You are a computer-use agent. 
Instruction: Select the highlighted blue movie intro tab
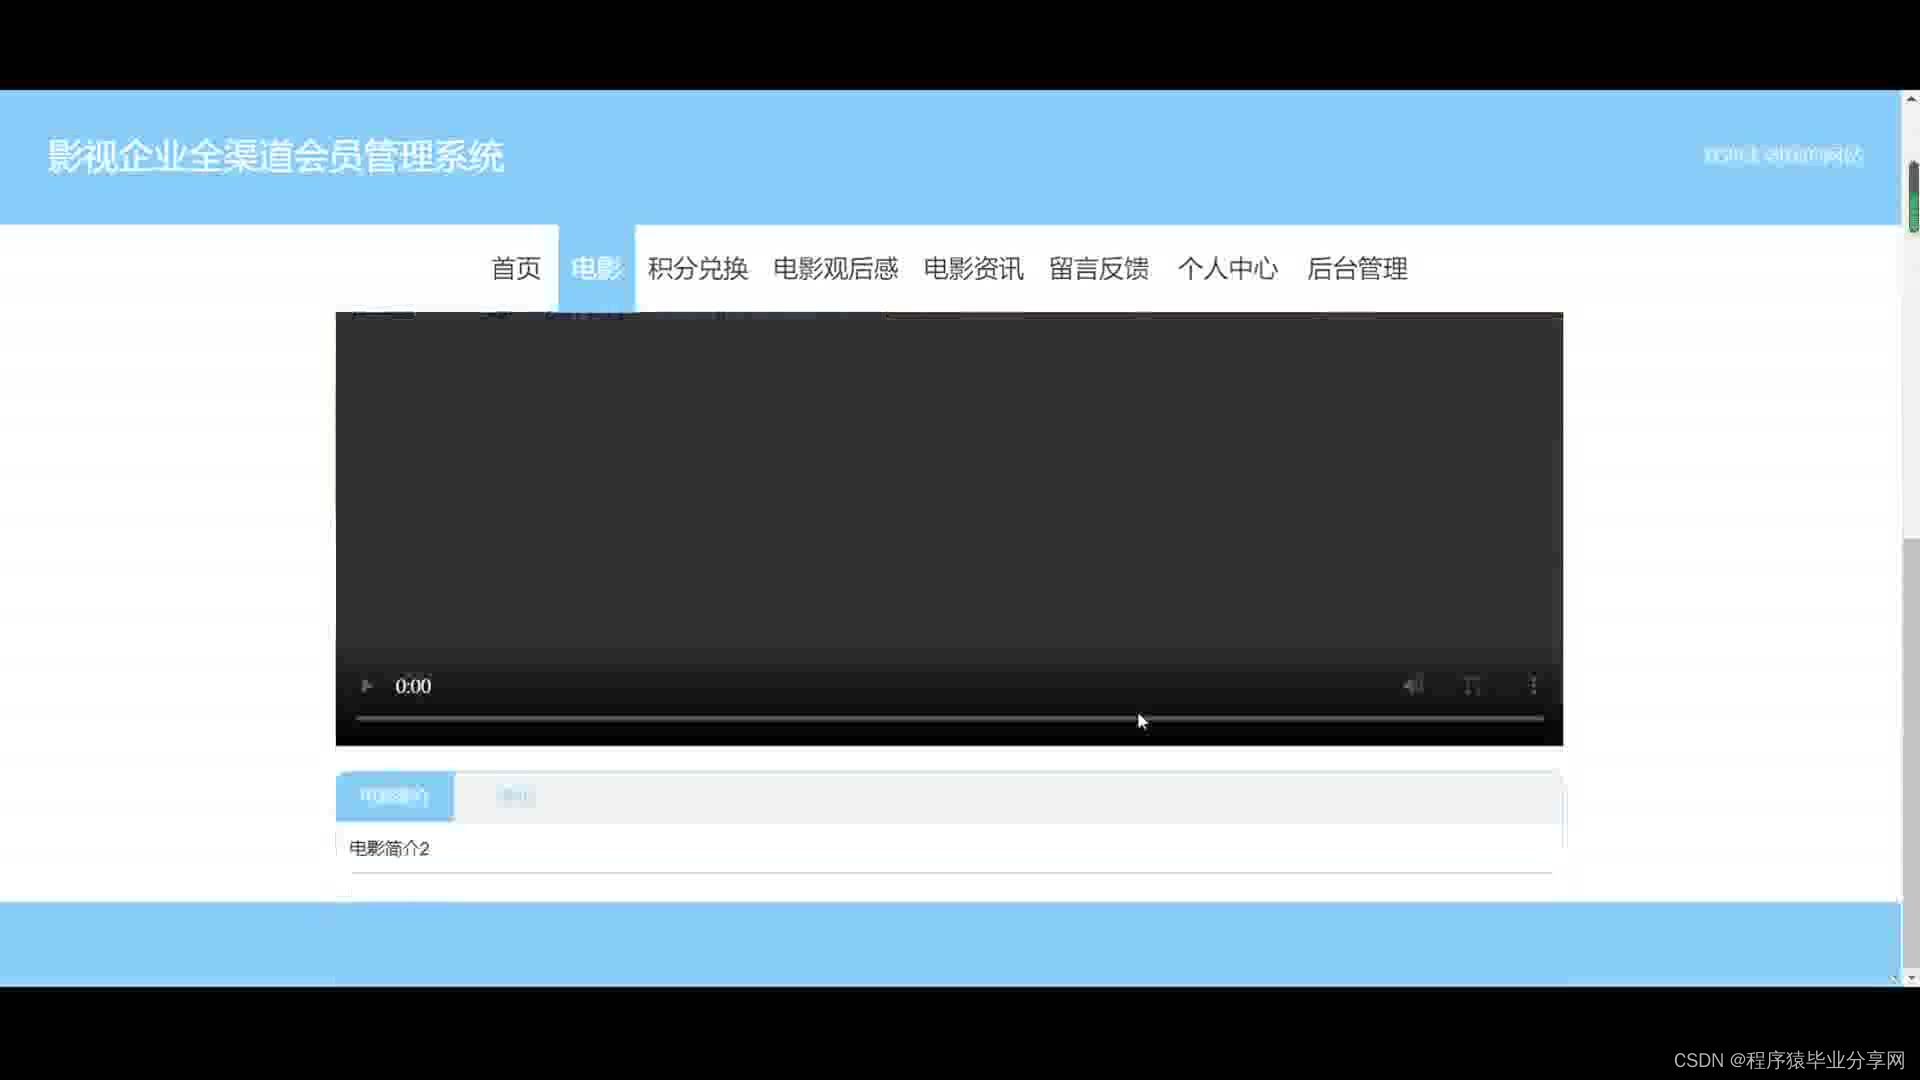click(x=394, y=796)
